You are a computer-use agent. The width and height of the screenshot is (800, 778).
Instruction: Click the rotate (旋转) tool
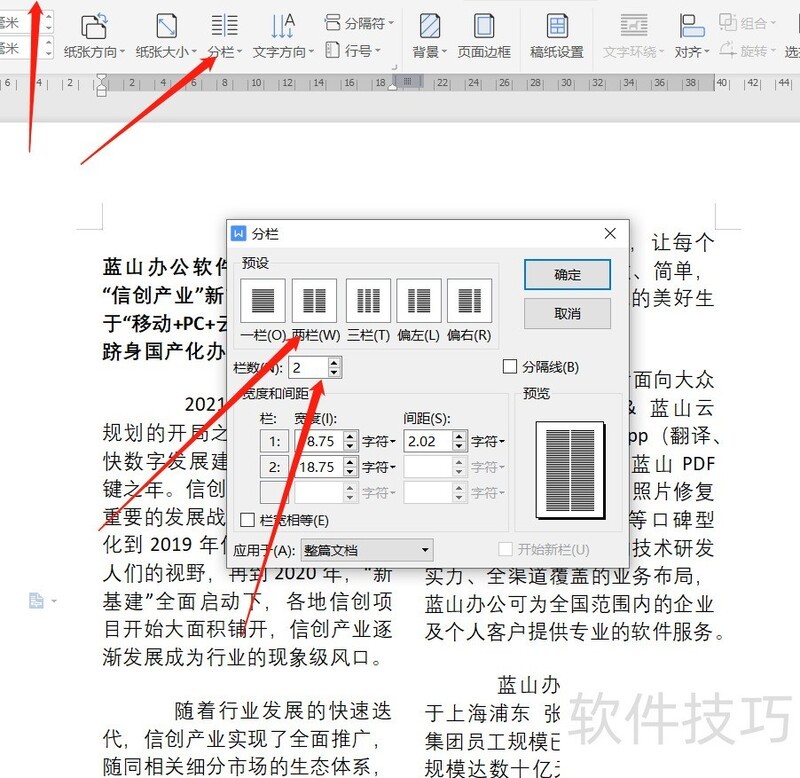[747, 50]
